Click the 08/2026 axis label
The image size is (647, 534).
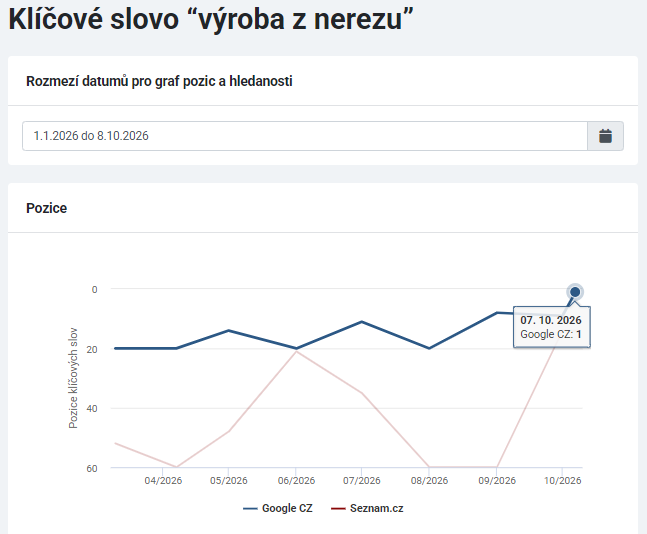429,481
